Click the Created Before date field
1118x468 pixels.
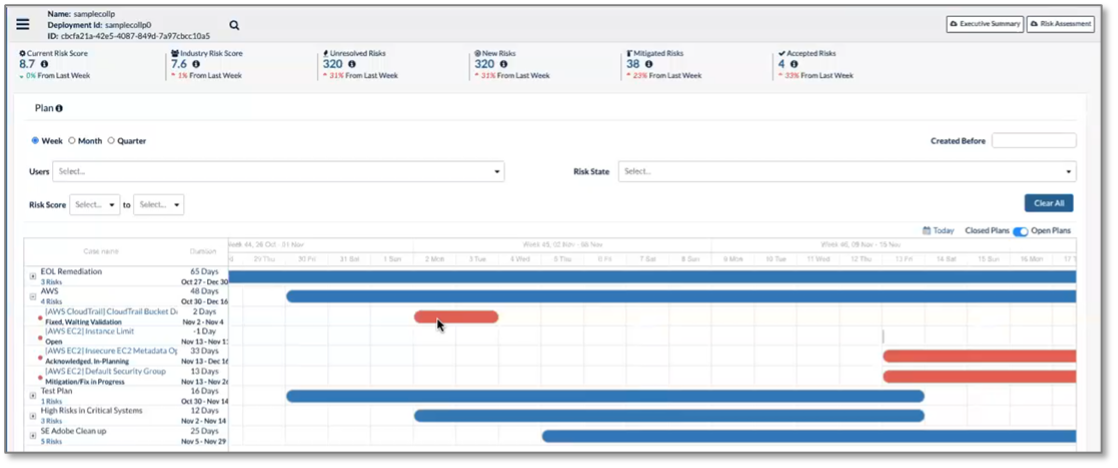[x=1033, y=141]
